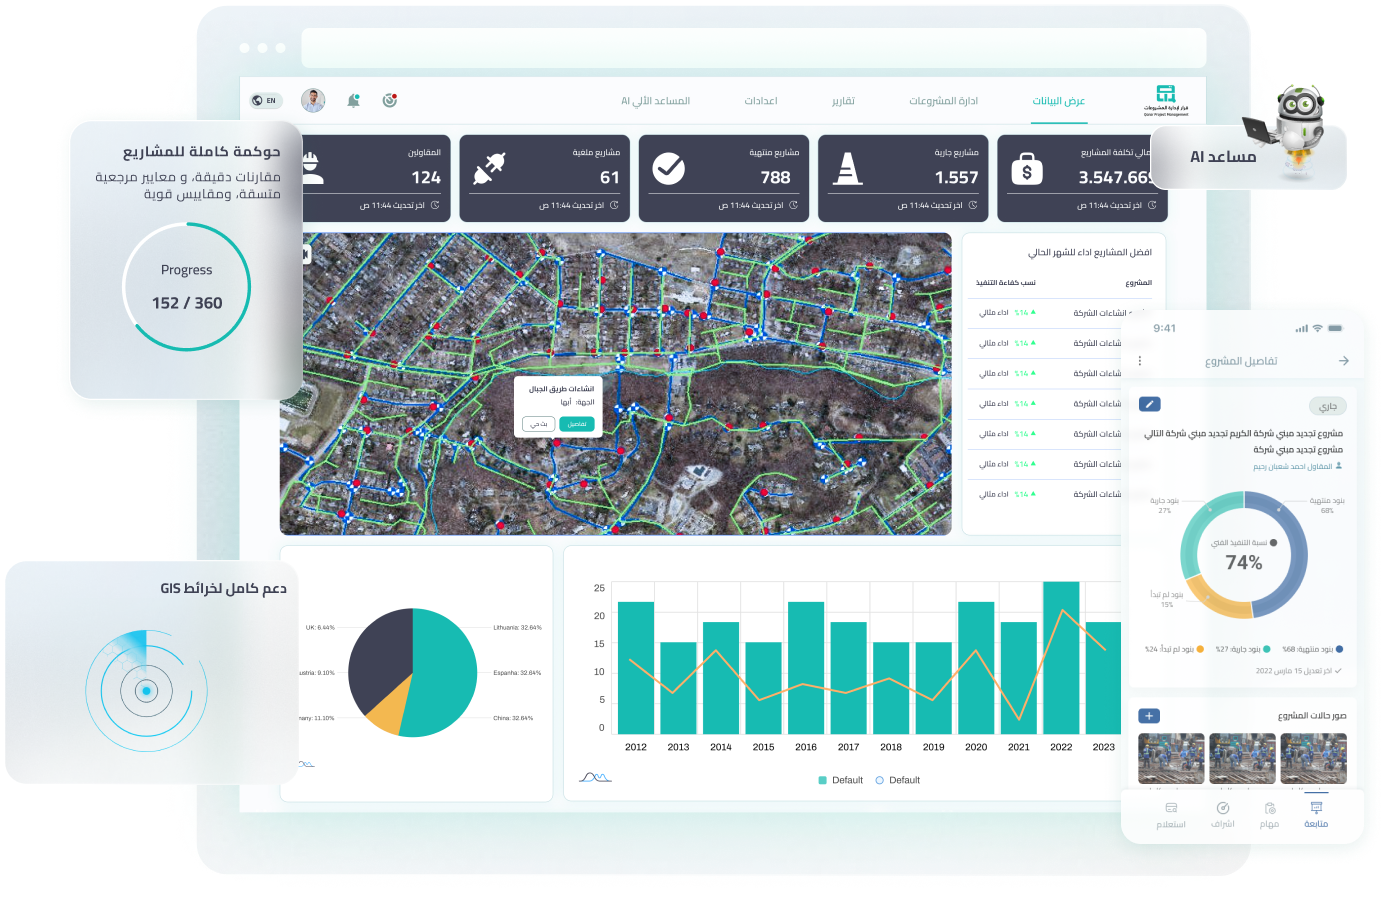The width and height of the screenshot is (1385, 897).
Task: Click the blue plus icon to add project photos
Action: pos(1150,716)
